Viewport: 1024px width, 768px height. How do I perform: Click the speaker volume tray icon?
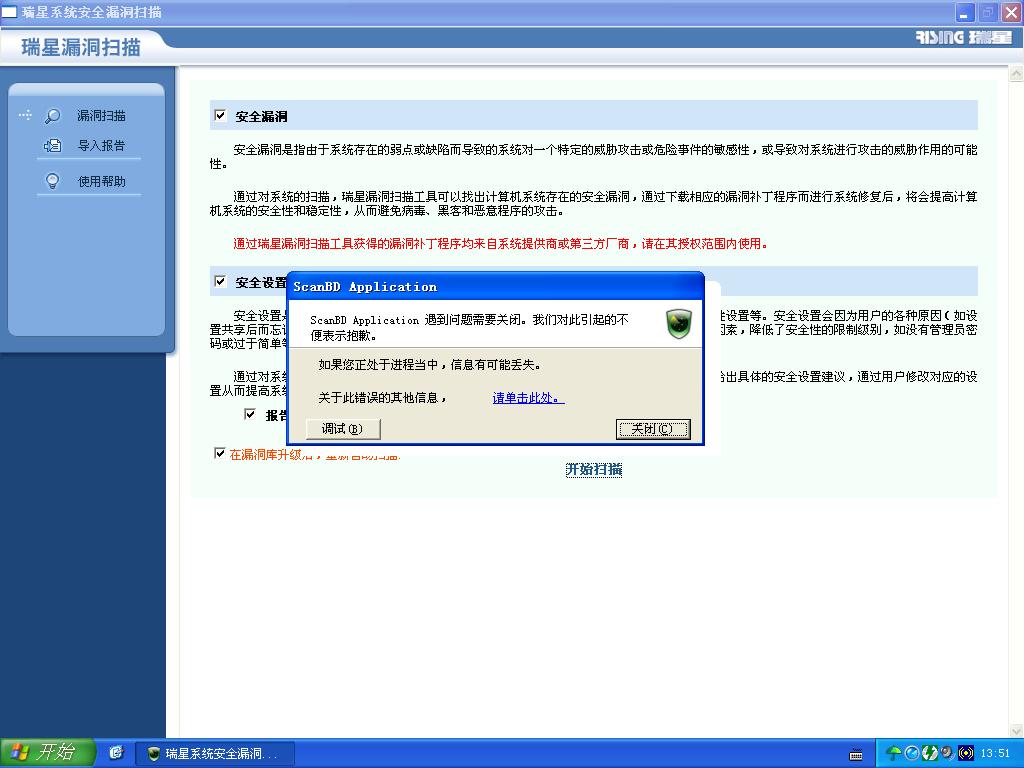tap(947, 753)
